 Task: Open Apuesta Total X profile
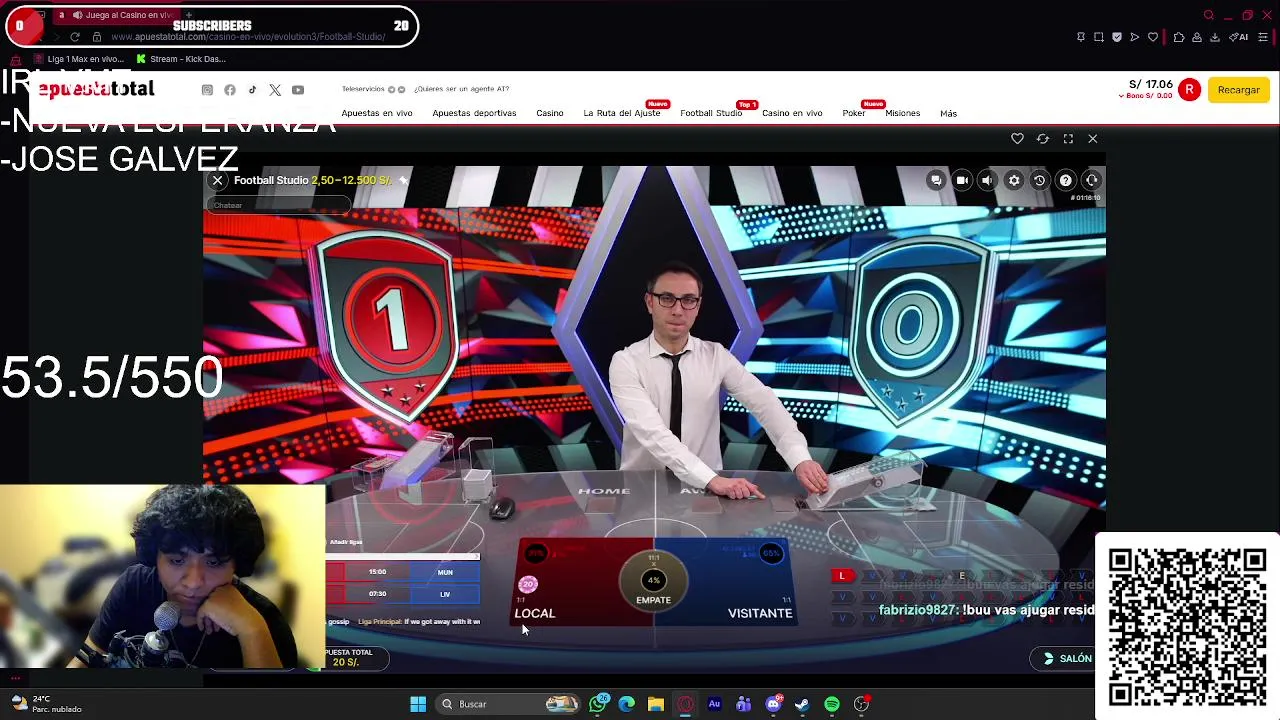point(275,90)
